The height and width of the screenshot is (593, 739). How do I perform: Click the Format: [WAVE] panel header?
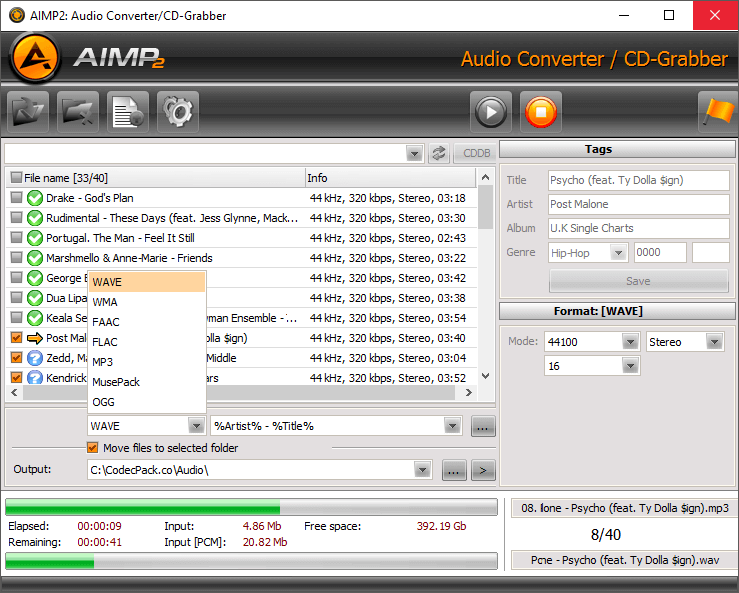pyautogui.click(x=617, y=311)
